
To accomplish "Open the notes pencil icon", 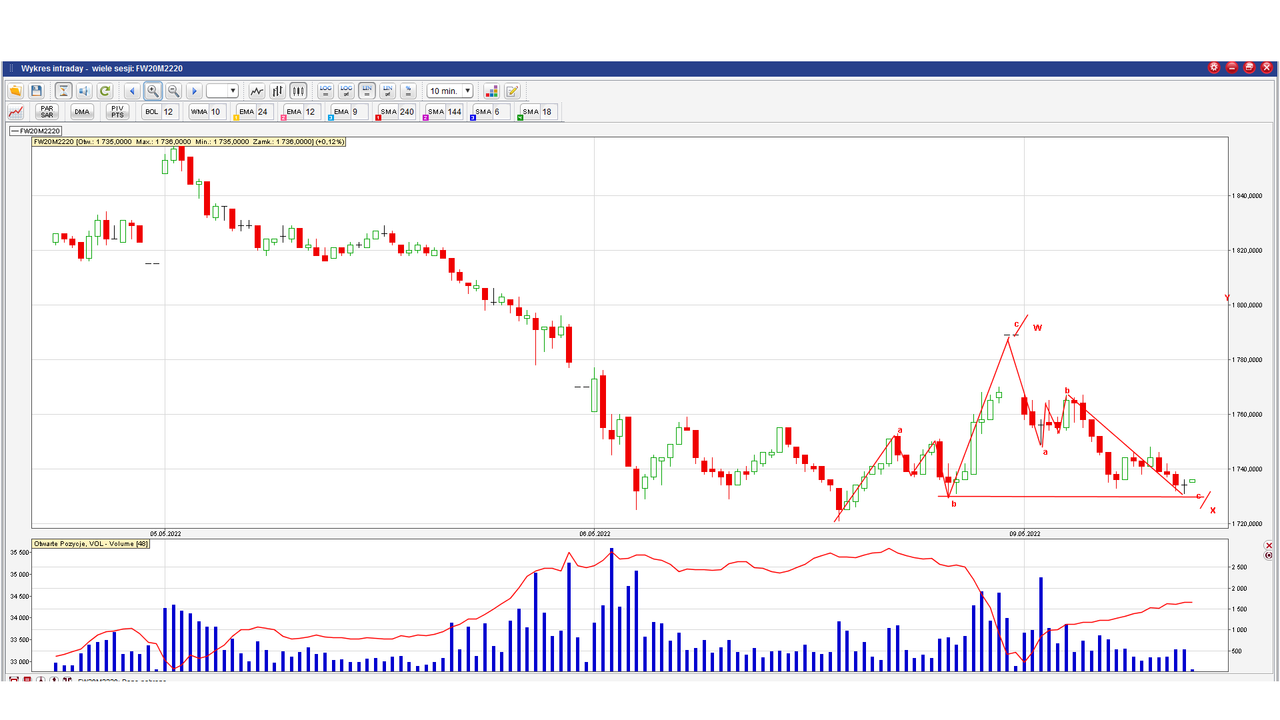I will click(x=512, y=91).
